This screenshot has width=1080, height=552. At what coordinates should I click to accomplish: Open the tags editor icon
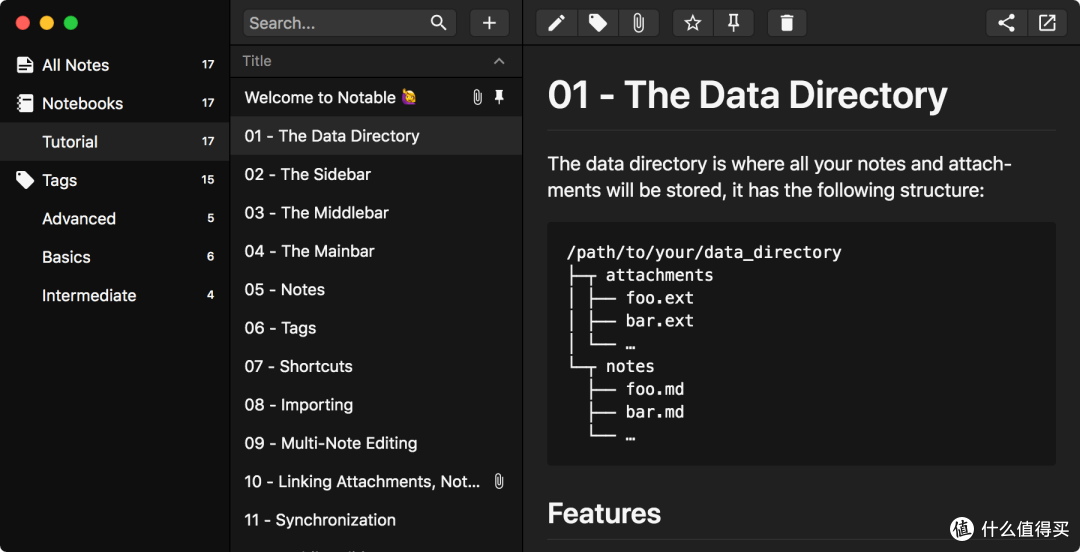tap(597, 23)
